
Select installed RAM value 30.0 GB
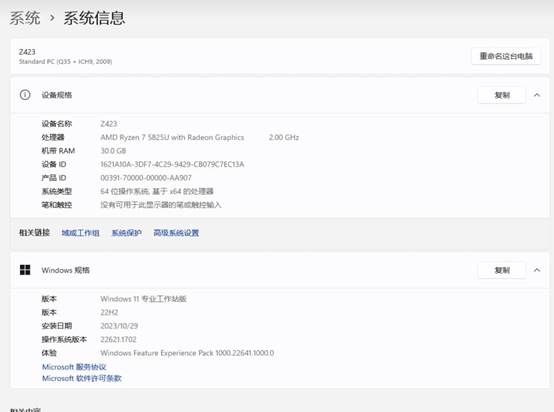(x=113, y=151)
